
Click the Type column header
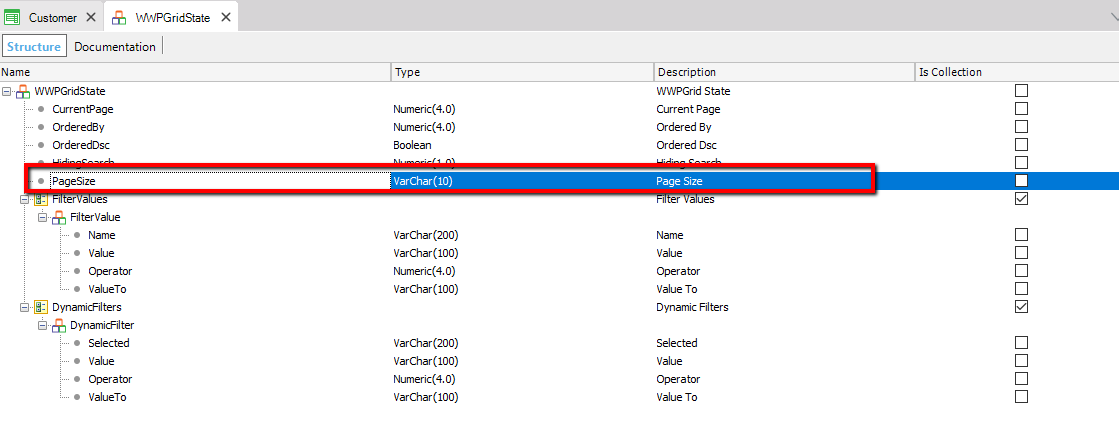(x=520, y=72)
